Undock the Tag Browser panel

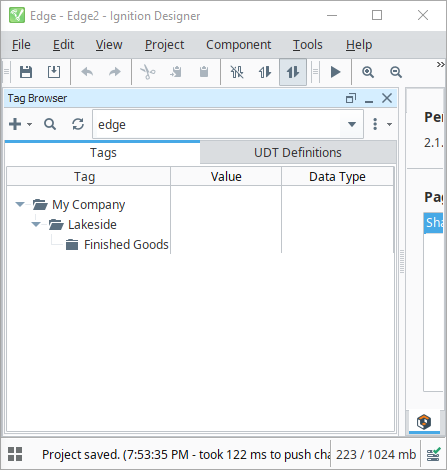coord(351,98)
